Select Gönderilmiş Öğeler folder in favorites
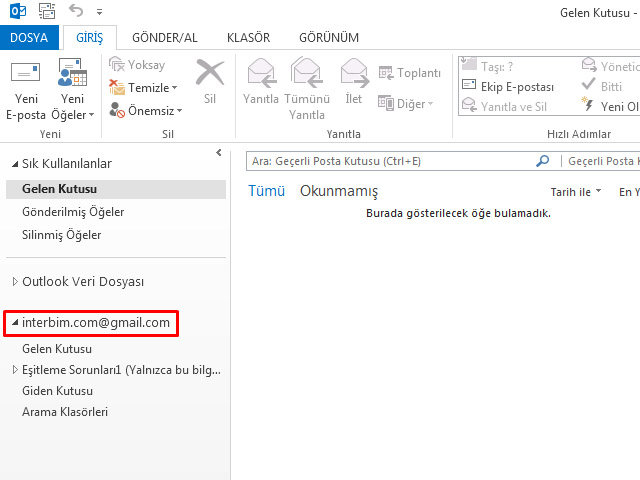Screen dimensions: 640x480 coord(73,212)
